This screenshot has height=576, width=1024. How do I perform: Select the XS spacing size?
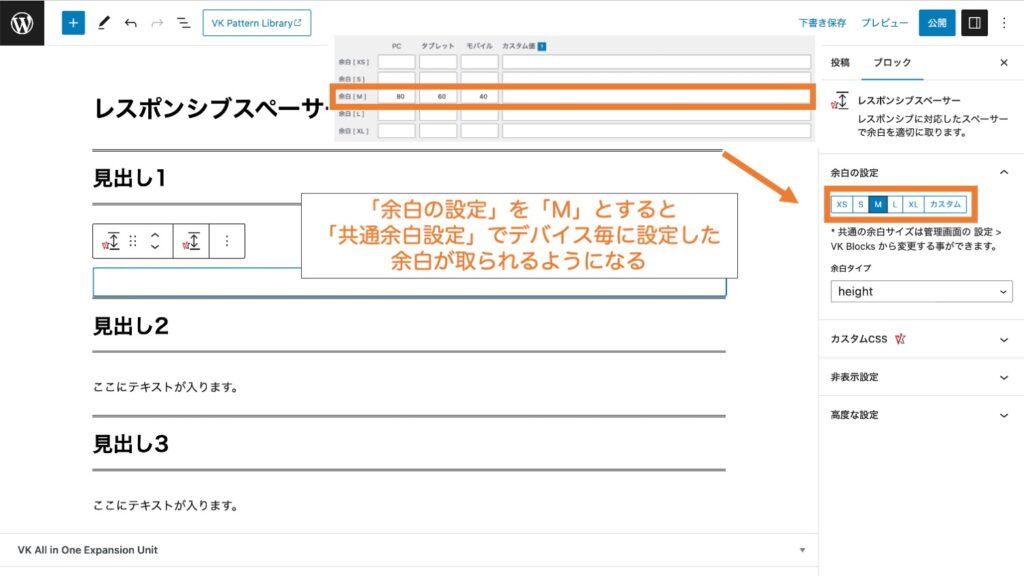point(842,204)
